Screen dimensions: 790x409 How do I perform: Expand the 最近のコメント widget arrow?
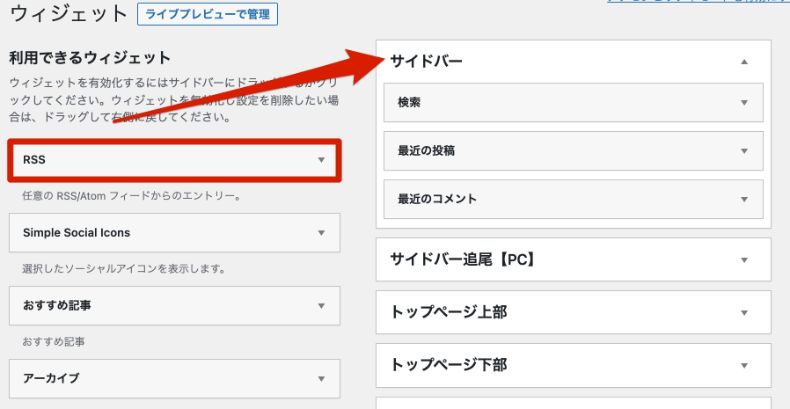click(744, 199)
